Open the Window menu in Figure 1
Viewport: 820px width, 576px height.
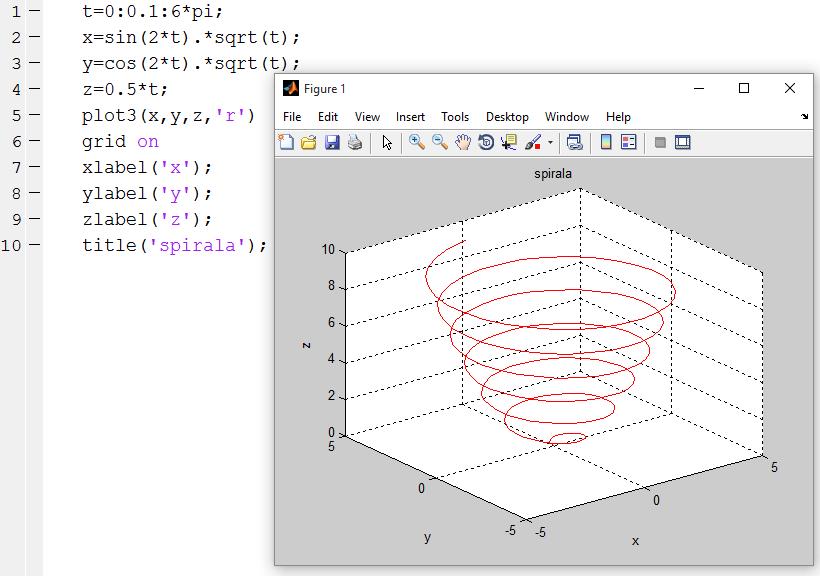(x=567, y=117)
